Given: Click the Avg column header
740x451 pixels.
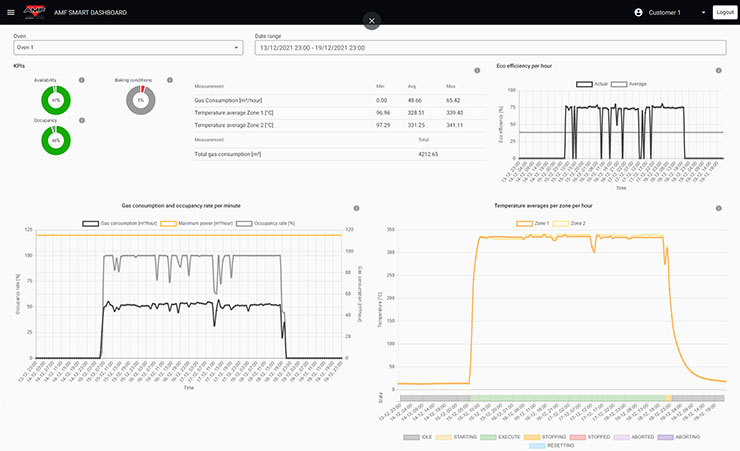Looking at the screenshot, I should [x=412, y=86].
